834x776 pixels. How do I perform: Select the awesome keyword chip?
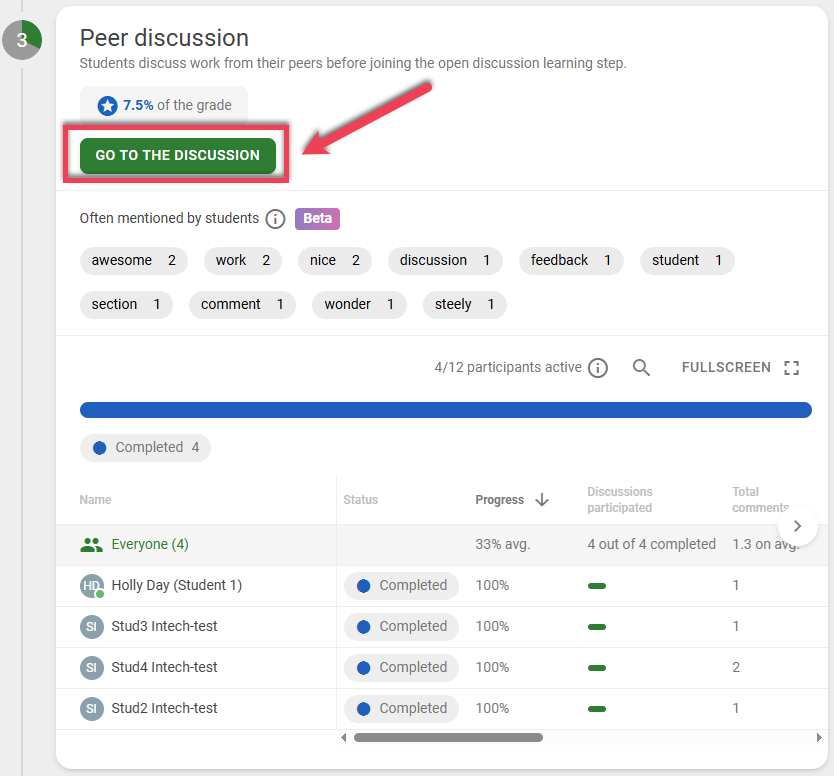point(133,260)
